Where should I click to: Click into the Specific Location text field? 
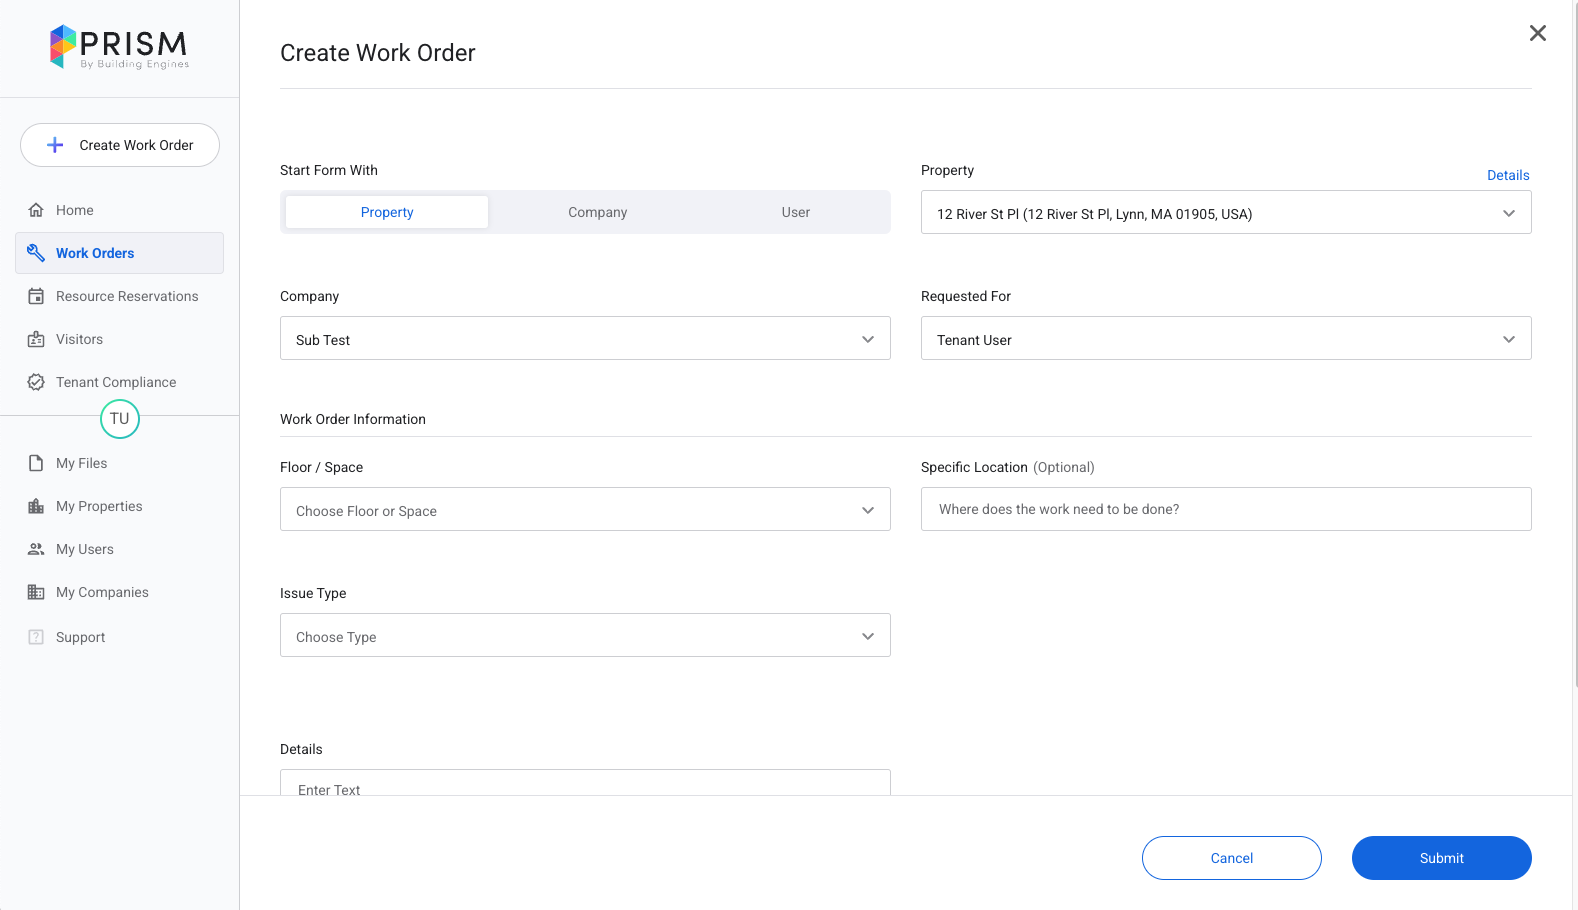(1225, 509)
